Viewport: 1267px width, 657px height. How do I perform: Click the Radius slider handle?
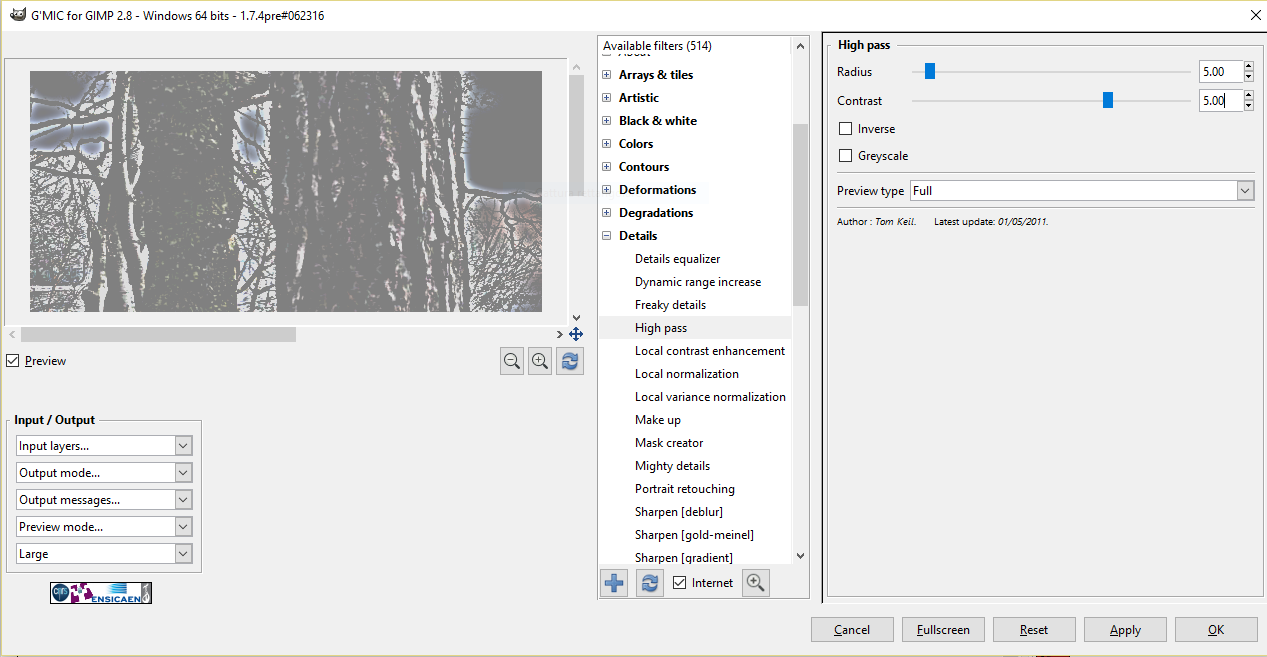tap(929, 71)
